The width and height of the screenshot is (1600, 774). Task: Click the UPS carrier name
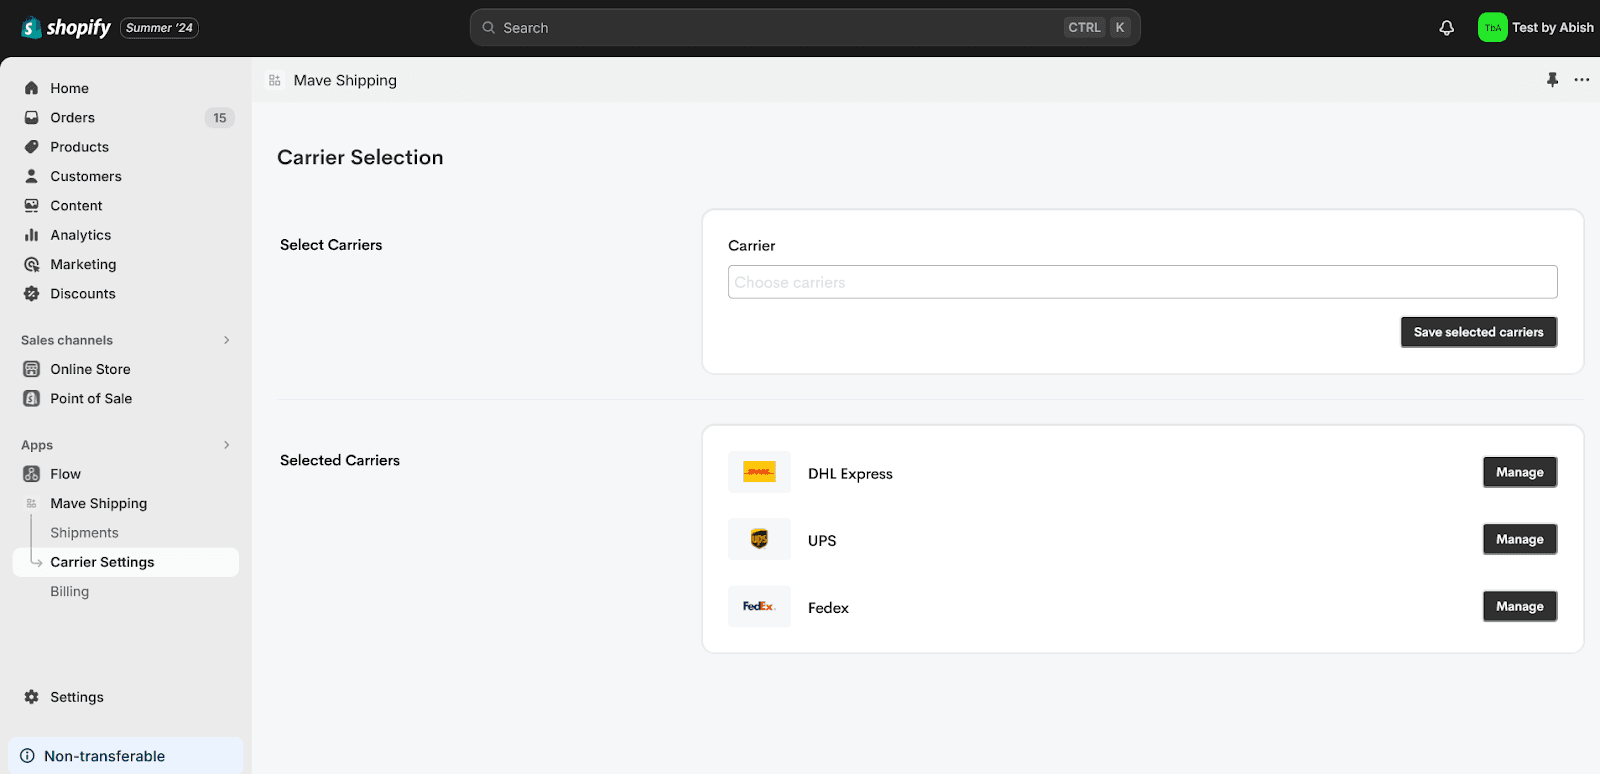coord(822,541)
